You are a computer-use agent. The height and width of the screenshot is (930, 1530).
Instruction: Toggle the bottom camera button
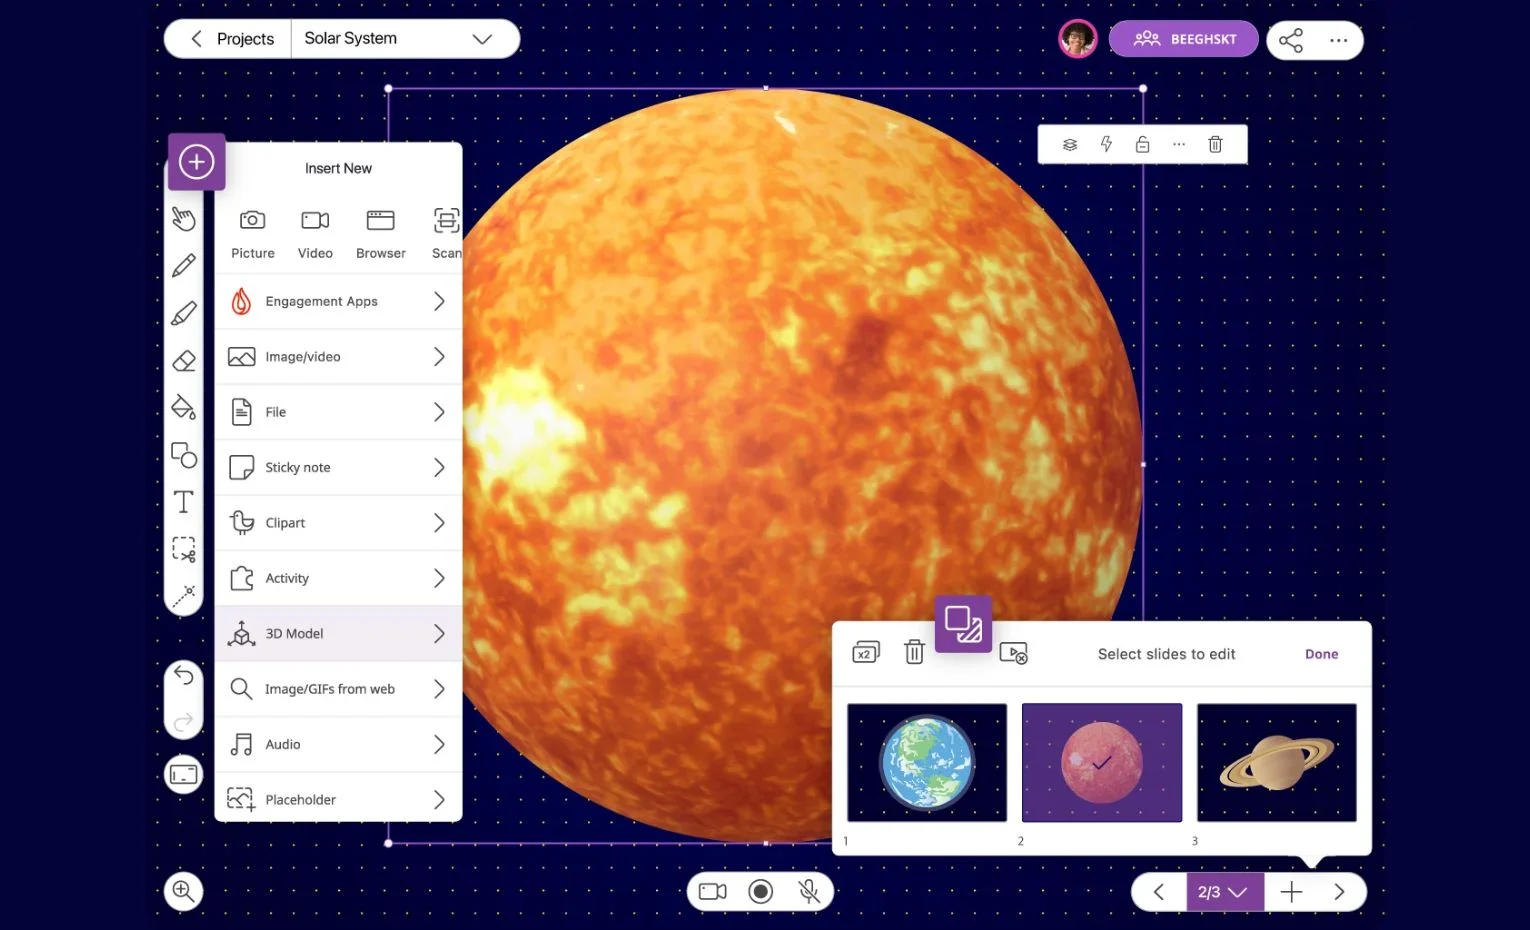click(x=713, y=891)
